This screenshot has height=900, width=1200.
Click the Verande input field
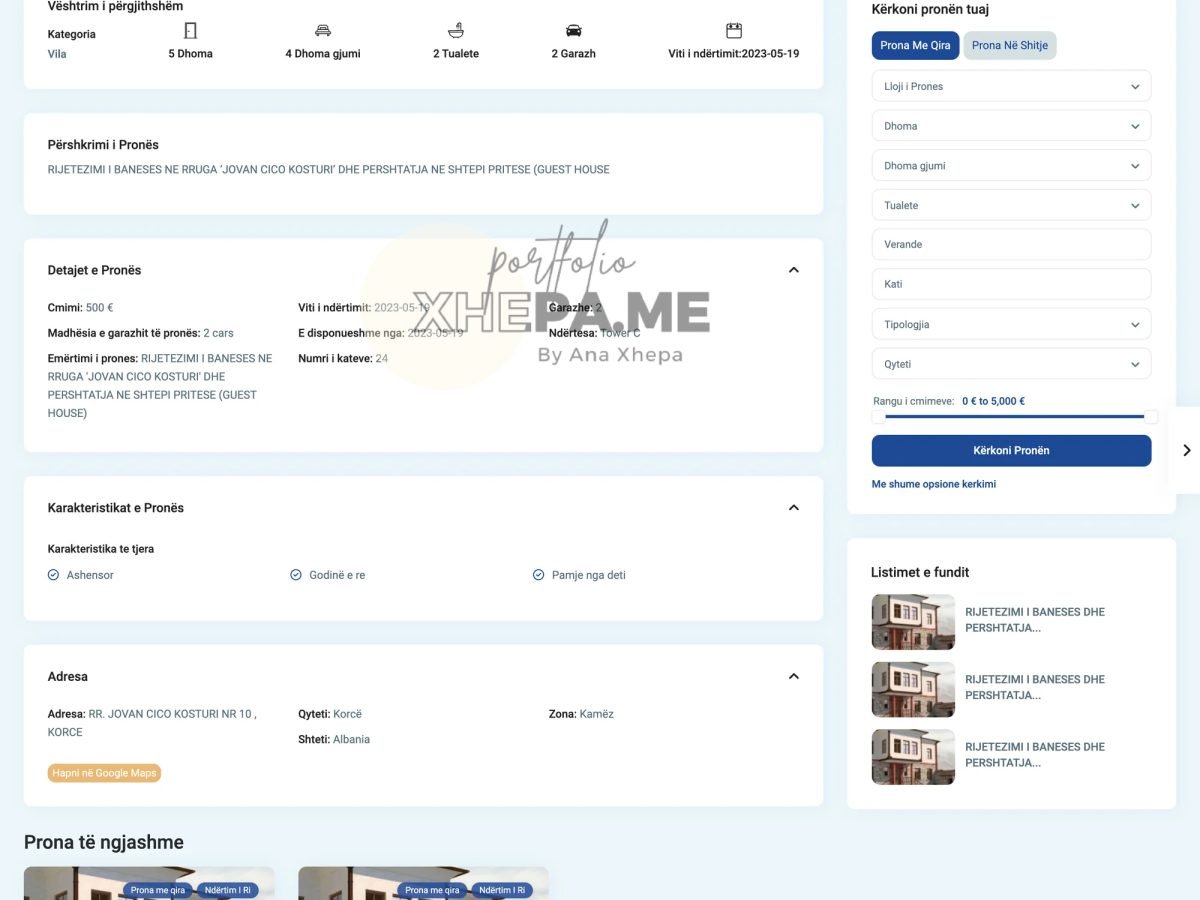(x=1011, y=245)
